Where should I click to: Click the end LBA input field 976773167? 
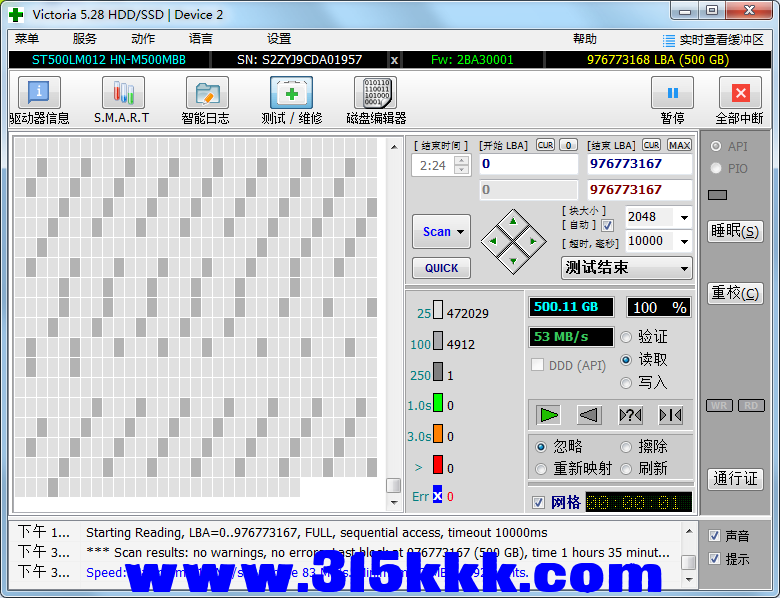click(639, 164)
